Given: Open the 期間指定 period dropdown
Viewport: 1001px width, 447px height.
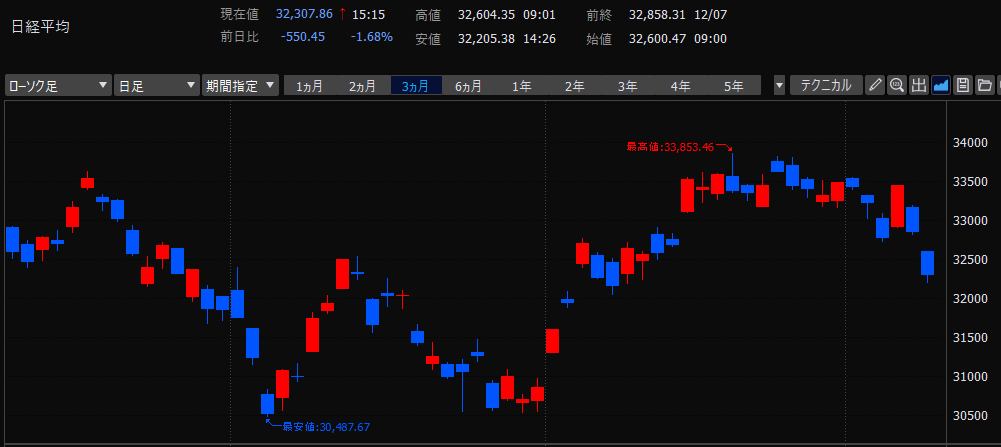Looking at the screenshot, I should click(240, 86).
